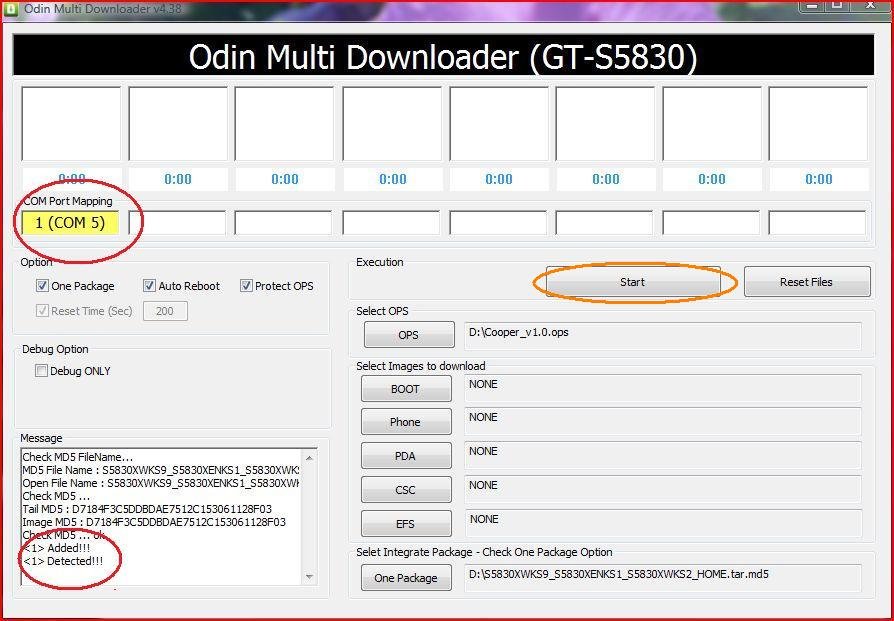Click the "<1> Detected!!!" log line
894x621 pixels.
[x=63, y=561]
